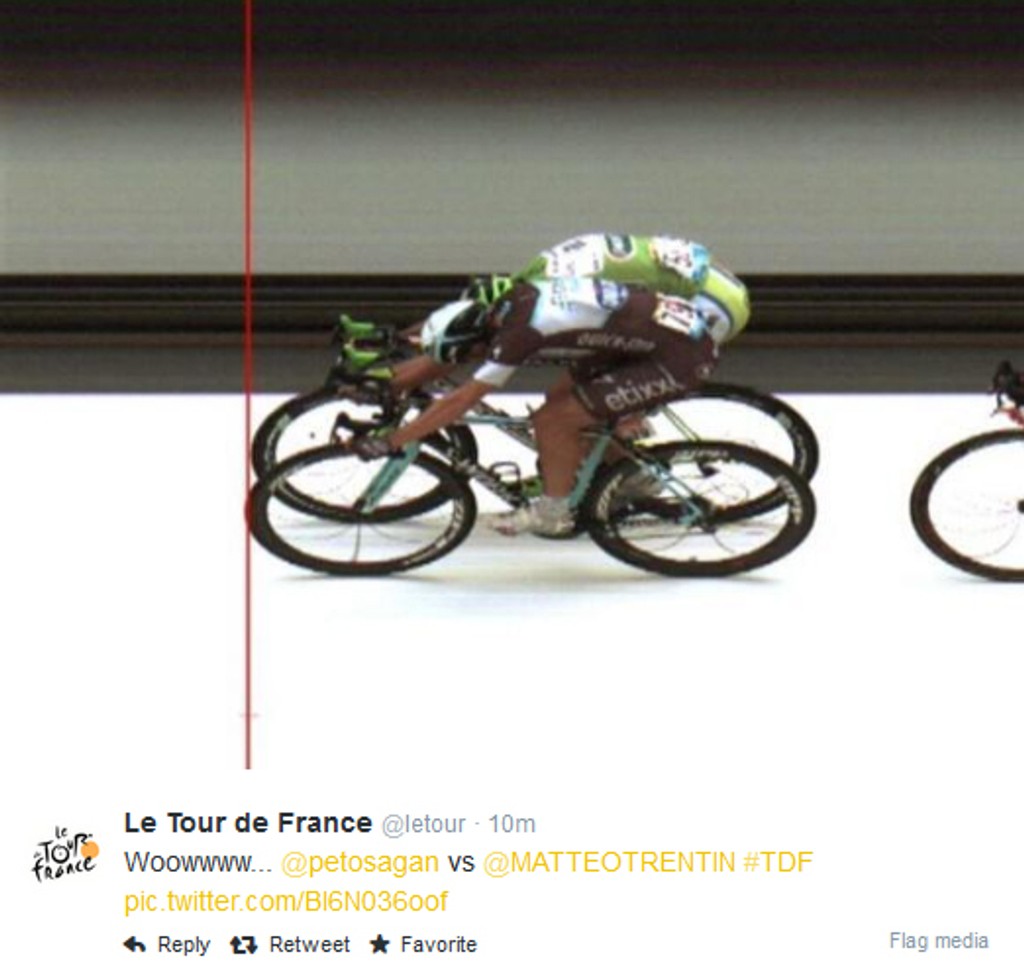Image resolution: width=1024 pixels, height=965 pixels.
Task: Open the Tour de France logo avatar
Action: coord(65,855)
